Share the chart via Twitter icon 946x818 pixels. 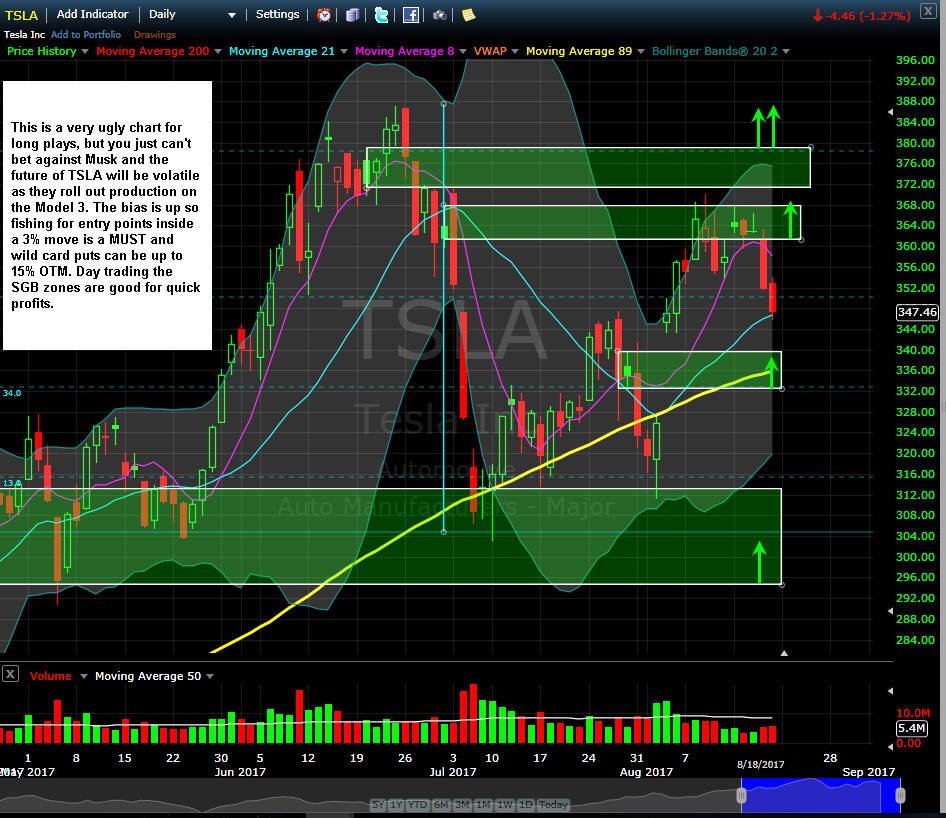coord(381,14)
